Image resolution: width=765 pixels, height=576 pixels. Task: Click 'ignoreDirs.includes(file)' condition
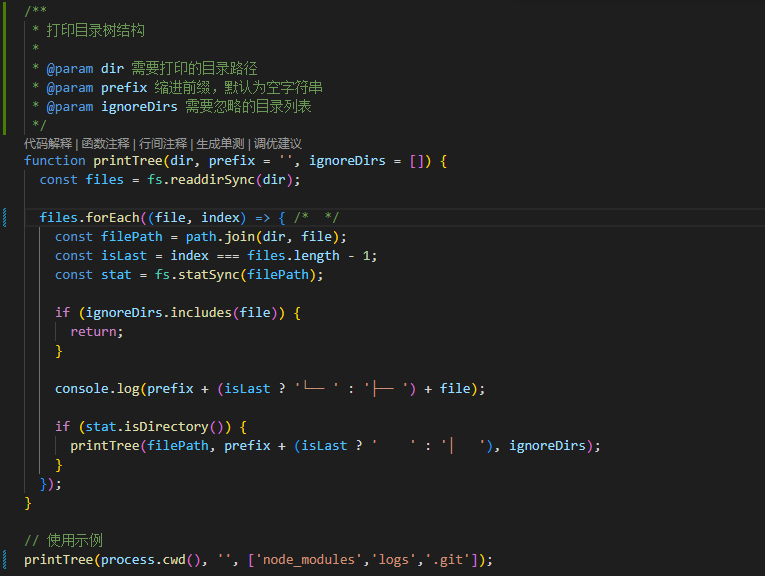point(181,313)
